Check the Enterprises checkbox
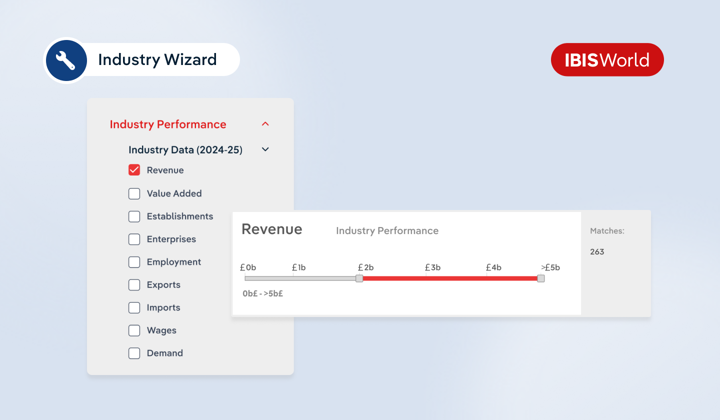Screen dimensions: 720x420 coord(134,239)
